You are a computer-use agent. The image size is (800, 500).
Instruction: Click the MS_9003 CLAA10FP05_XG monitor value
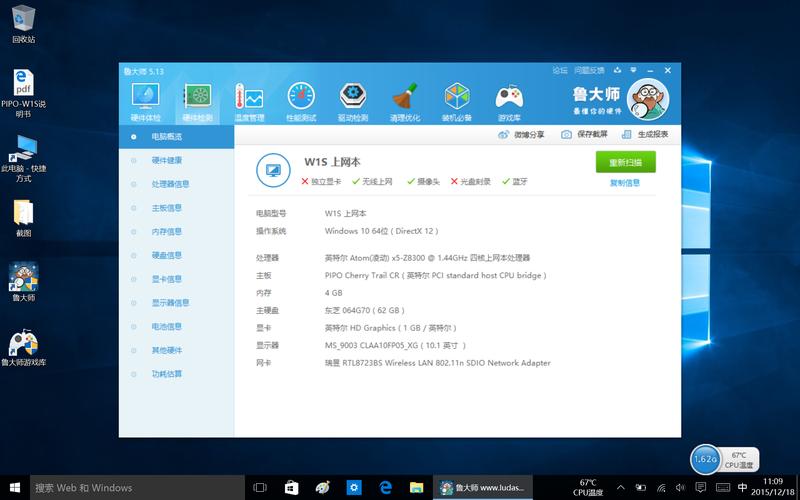pos(395,345)
